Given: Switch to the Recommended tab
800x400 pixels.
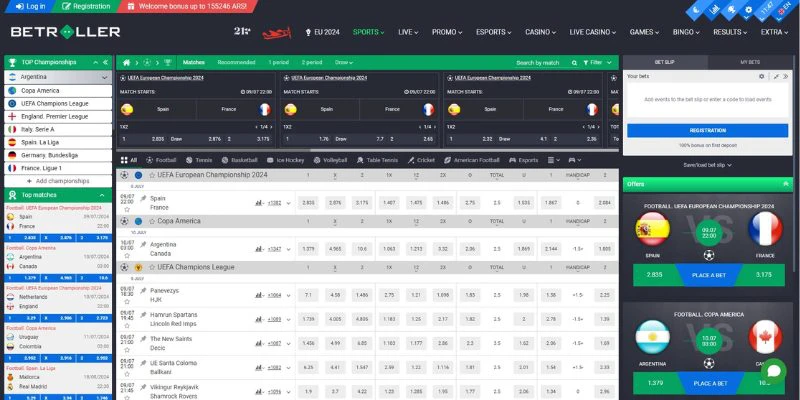Looking at the screenshot, I should click(x=236, y=63).
